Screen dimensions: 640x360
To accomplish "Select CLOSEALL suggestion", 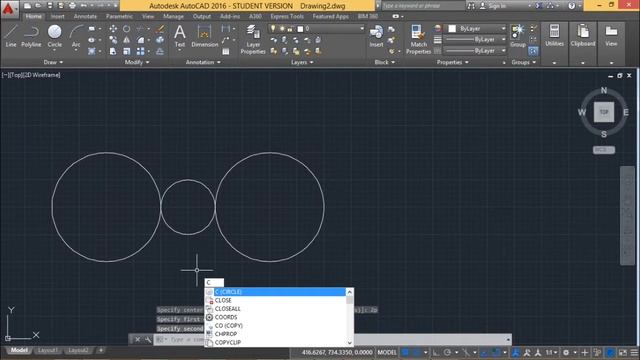I will click(x=275, y=309).
